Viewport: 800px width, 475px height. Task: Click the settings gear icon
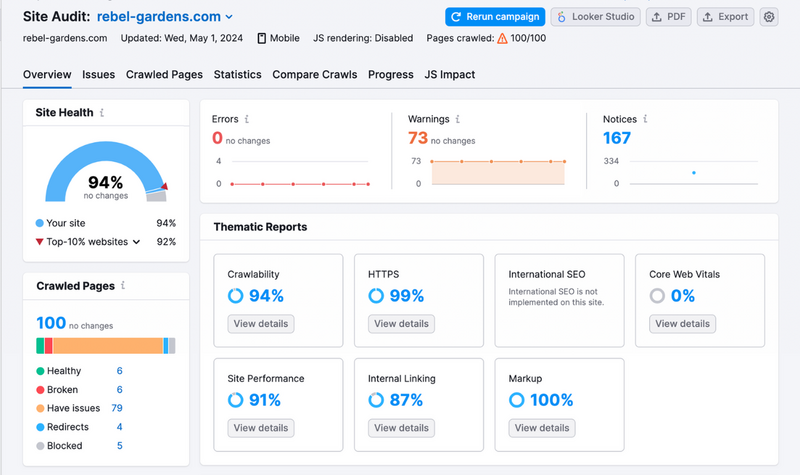click(769, 17)
